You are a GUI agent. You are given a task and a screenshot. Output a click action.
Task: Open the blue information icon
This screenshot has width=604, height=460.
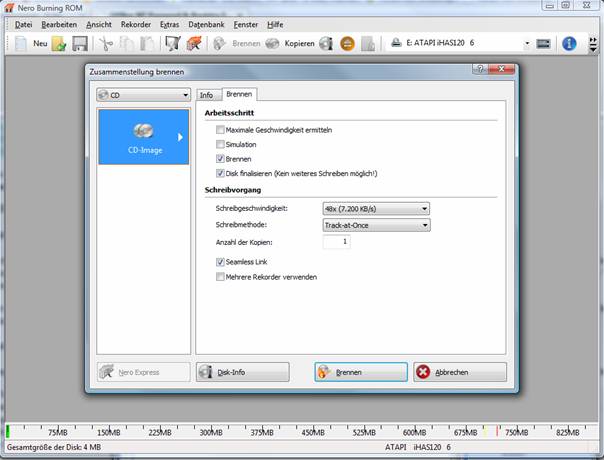click(x=569, y=44)
